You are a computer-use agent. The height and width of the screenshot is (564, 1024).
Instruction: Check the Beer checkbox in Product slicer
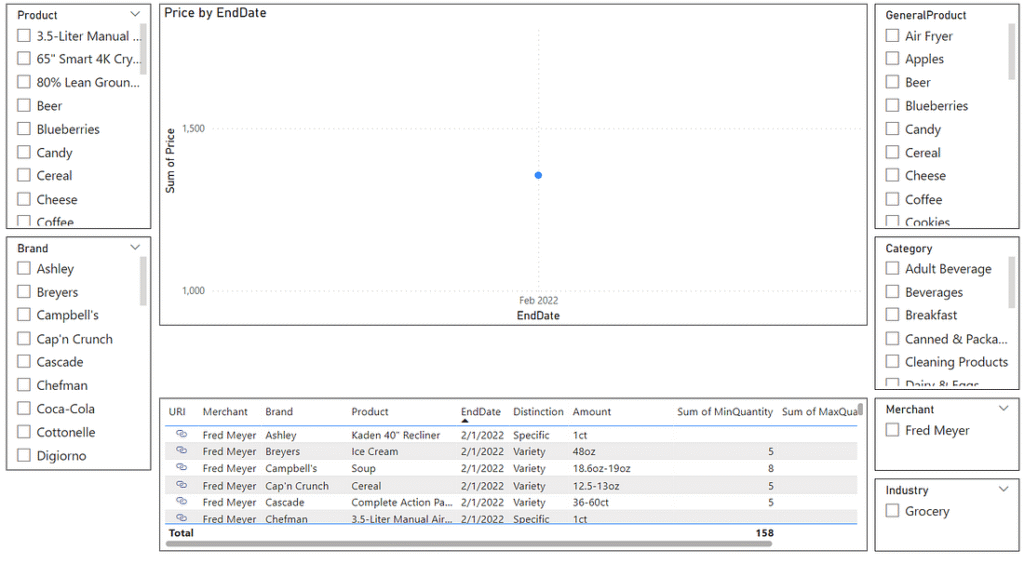coord(24,105)
